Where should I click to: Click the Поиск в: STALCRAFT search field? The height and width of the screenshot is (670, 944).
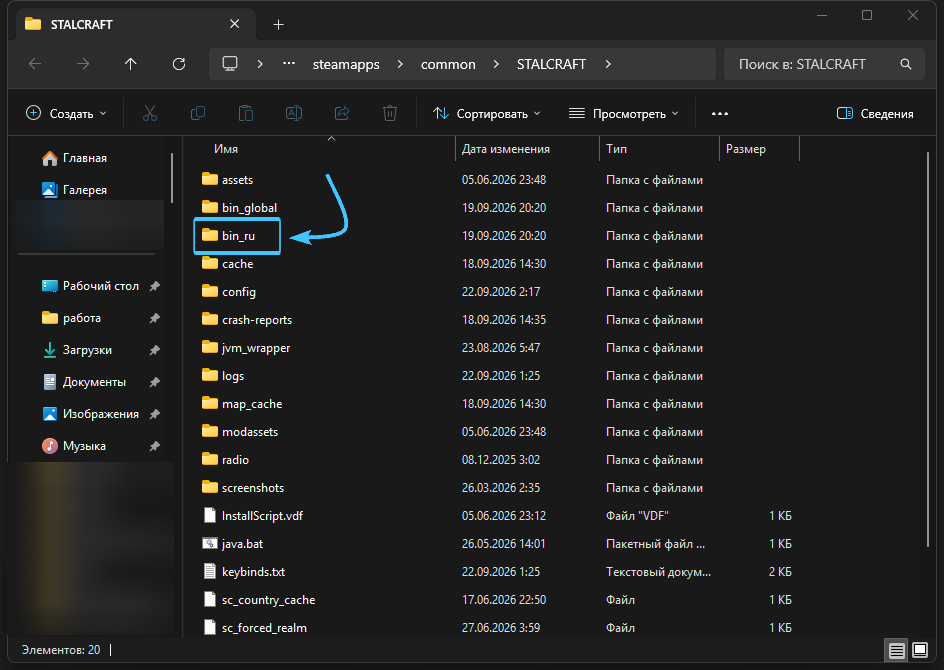[824, 64]
